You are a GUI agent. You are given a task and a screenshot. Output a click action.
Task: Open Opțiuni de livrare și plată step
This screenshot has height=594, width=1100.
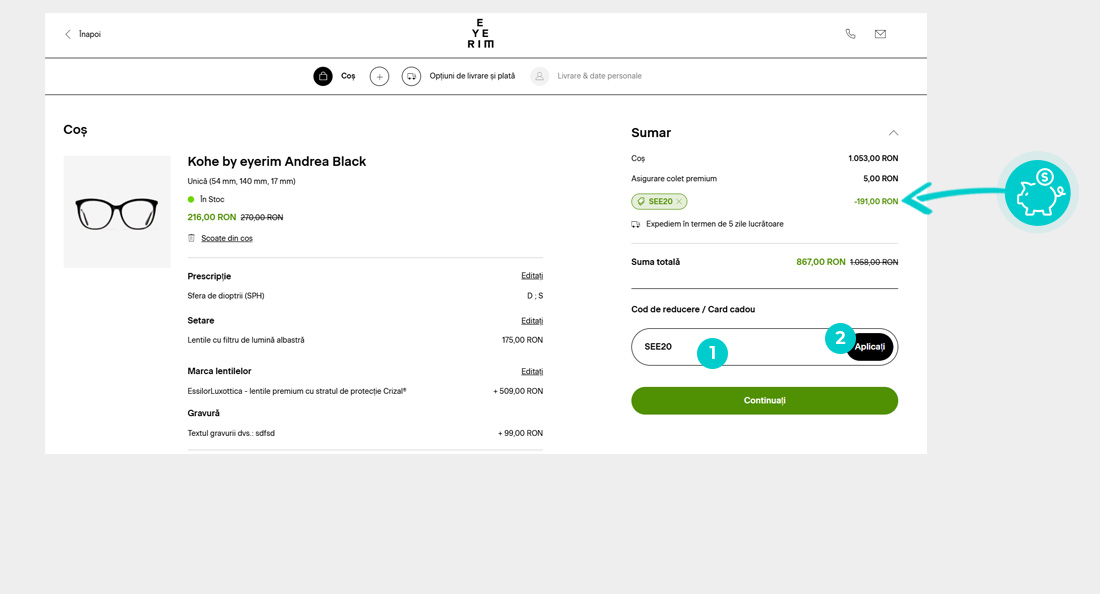472,76
